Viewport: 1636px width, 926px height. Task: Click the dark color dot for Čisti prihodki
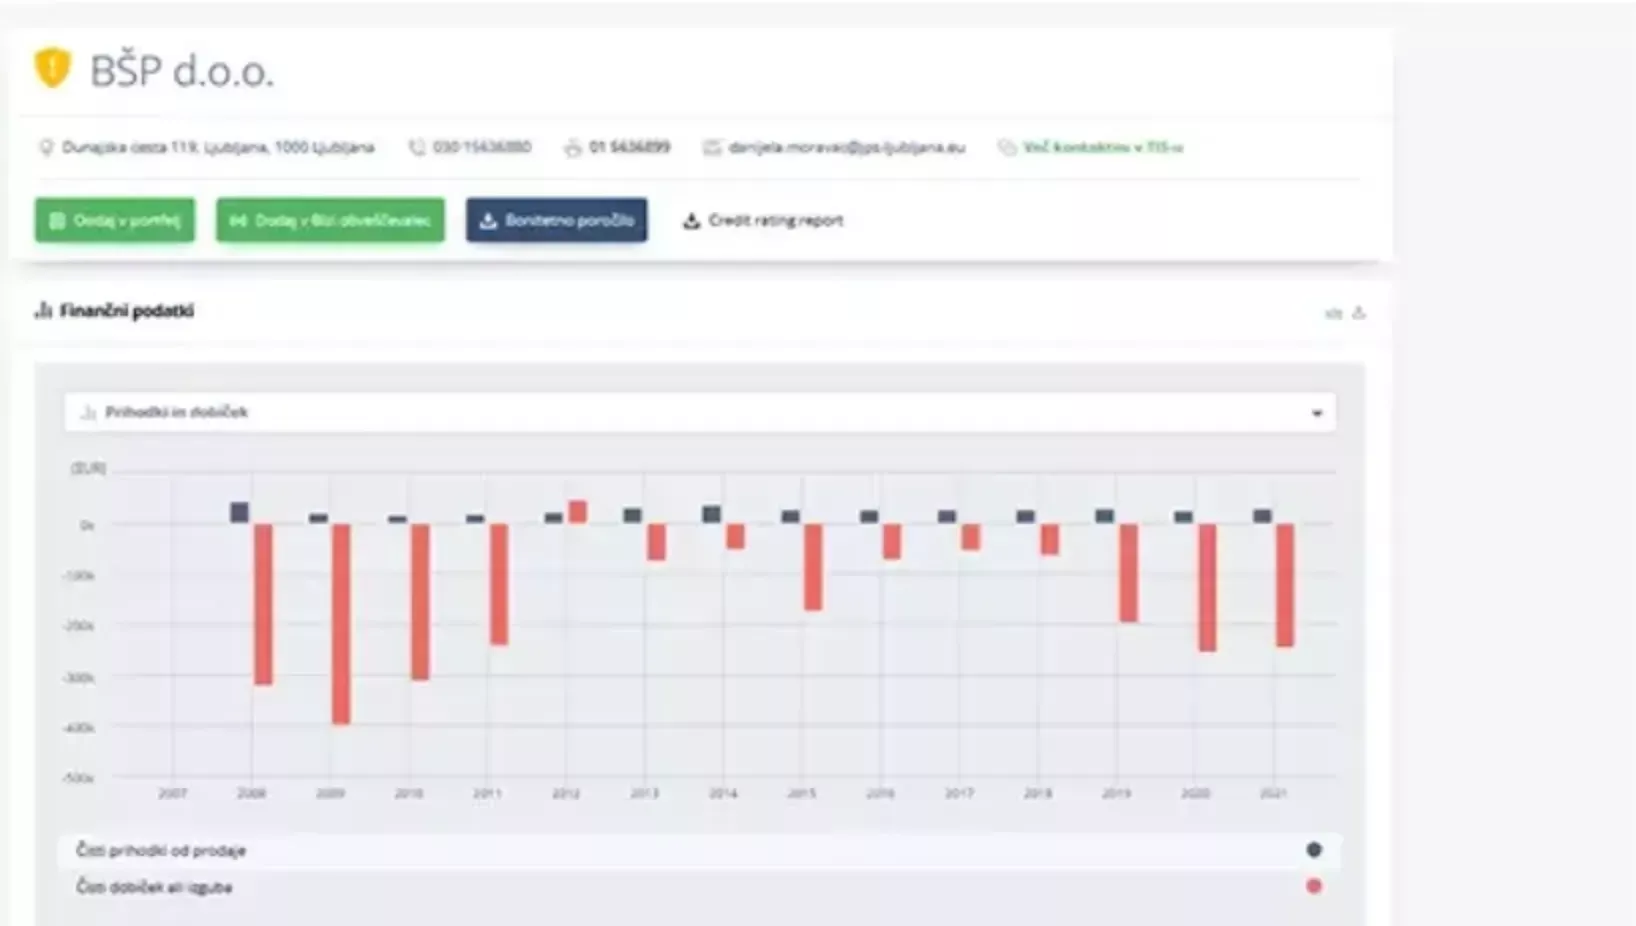click(x=1314, y=850)
